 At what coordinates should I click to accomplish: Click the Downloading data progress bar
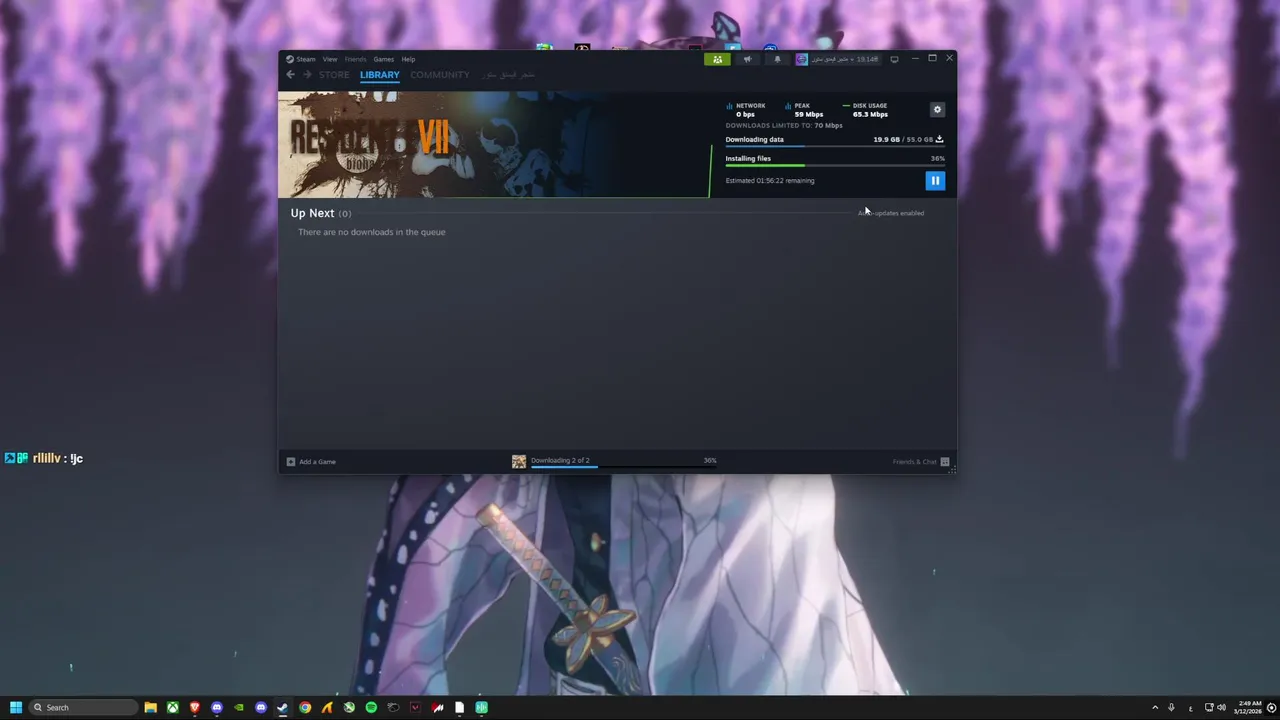click(834, 146)
